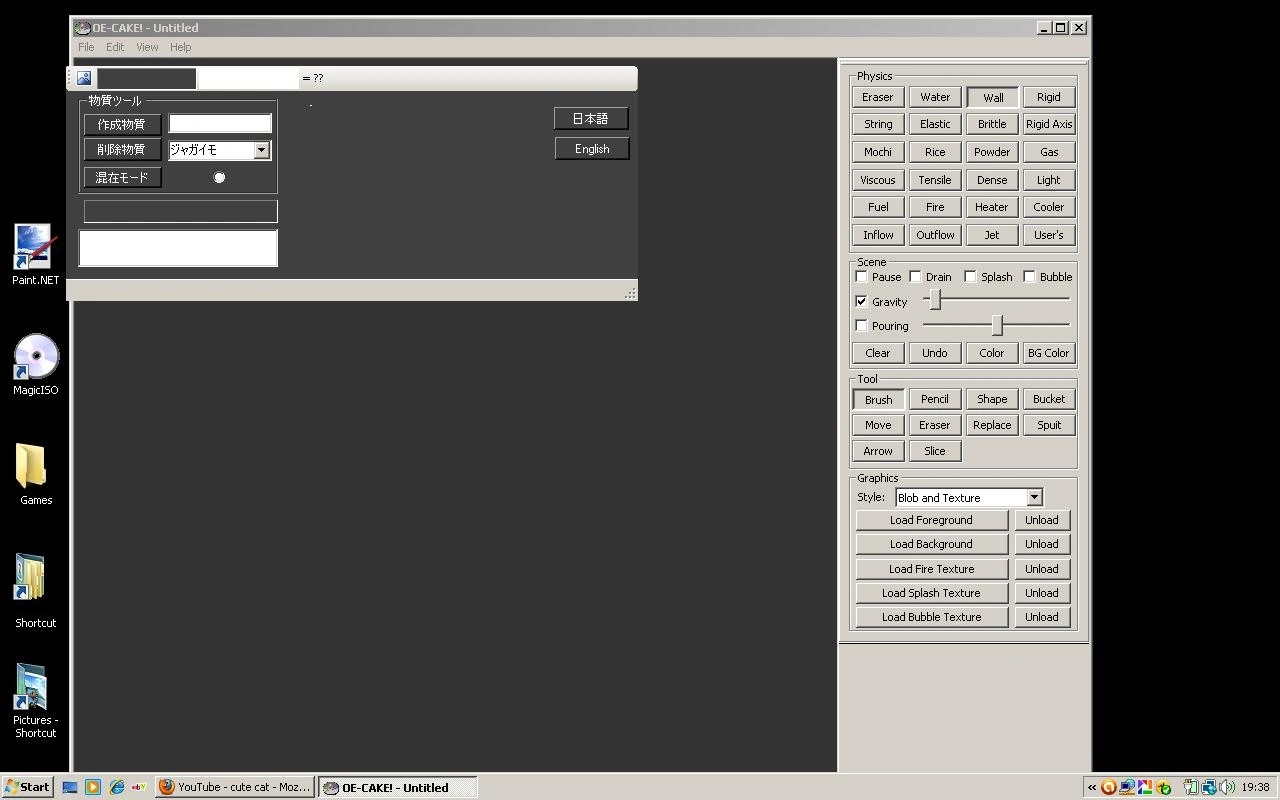Open the Games folder on desktop
Screen dimensions: 1280x800
[35, 469]
